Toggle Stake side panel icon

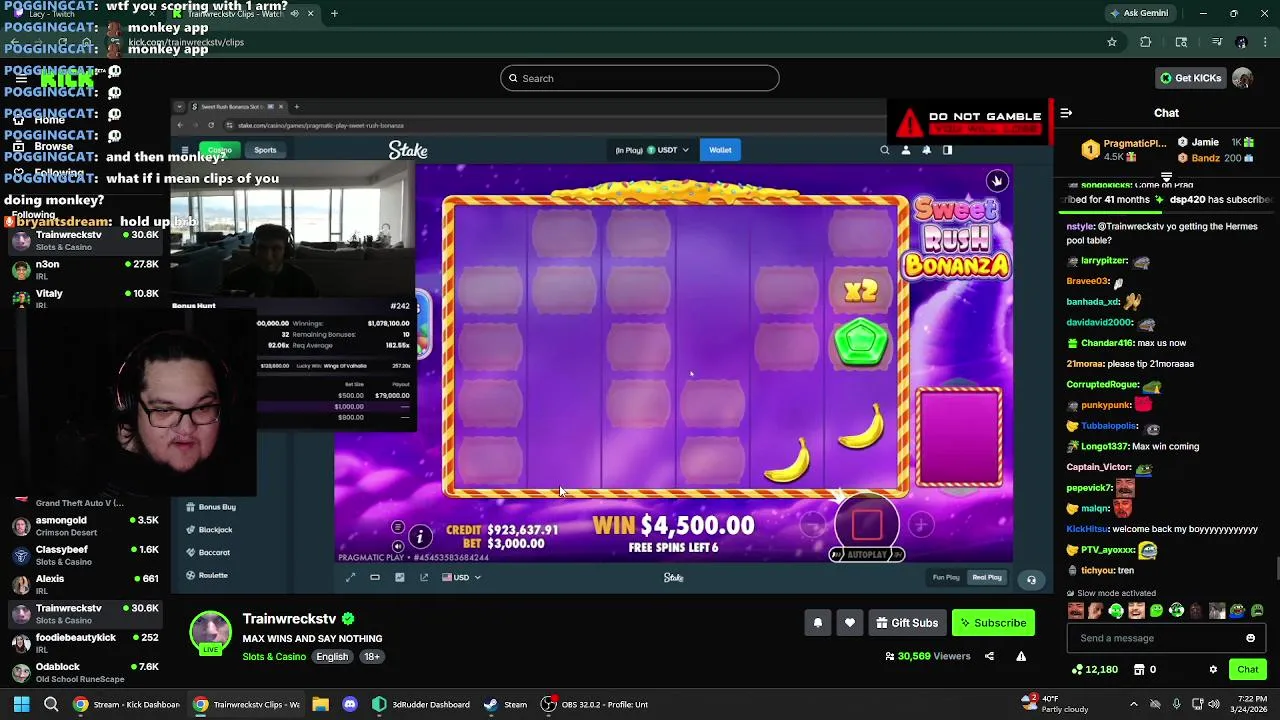point(947,150)
